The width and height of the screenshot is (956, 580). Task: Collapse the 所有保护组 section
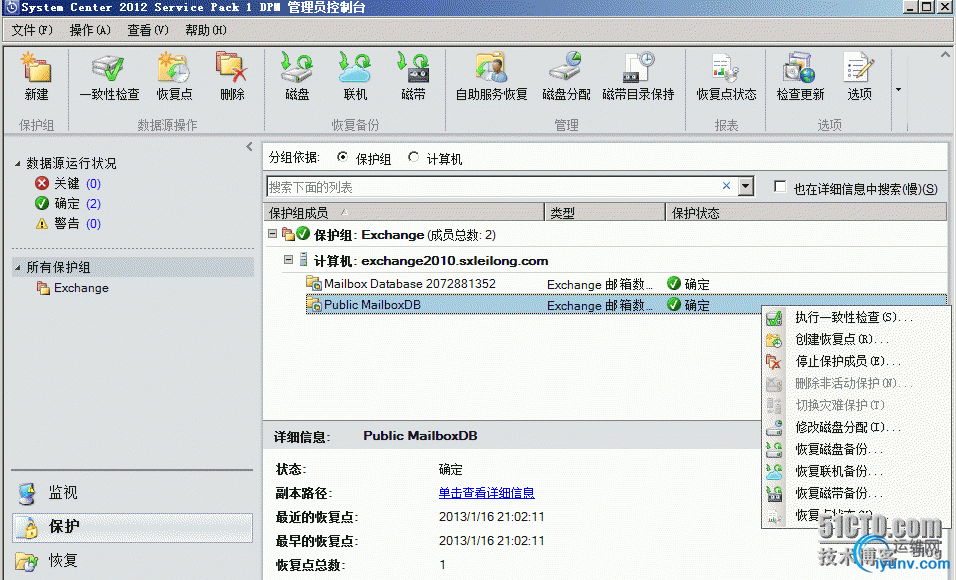pyautogui.click(x=18, y=267)
